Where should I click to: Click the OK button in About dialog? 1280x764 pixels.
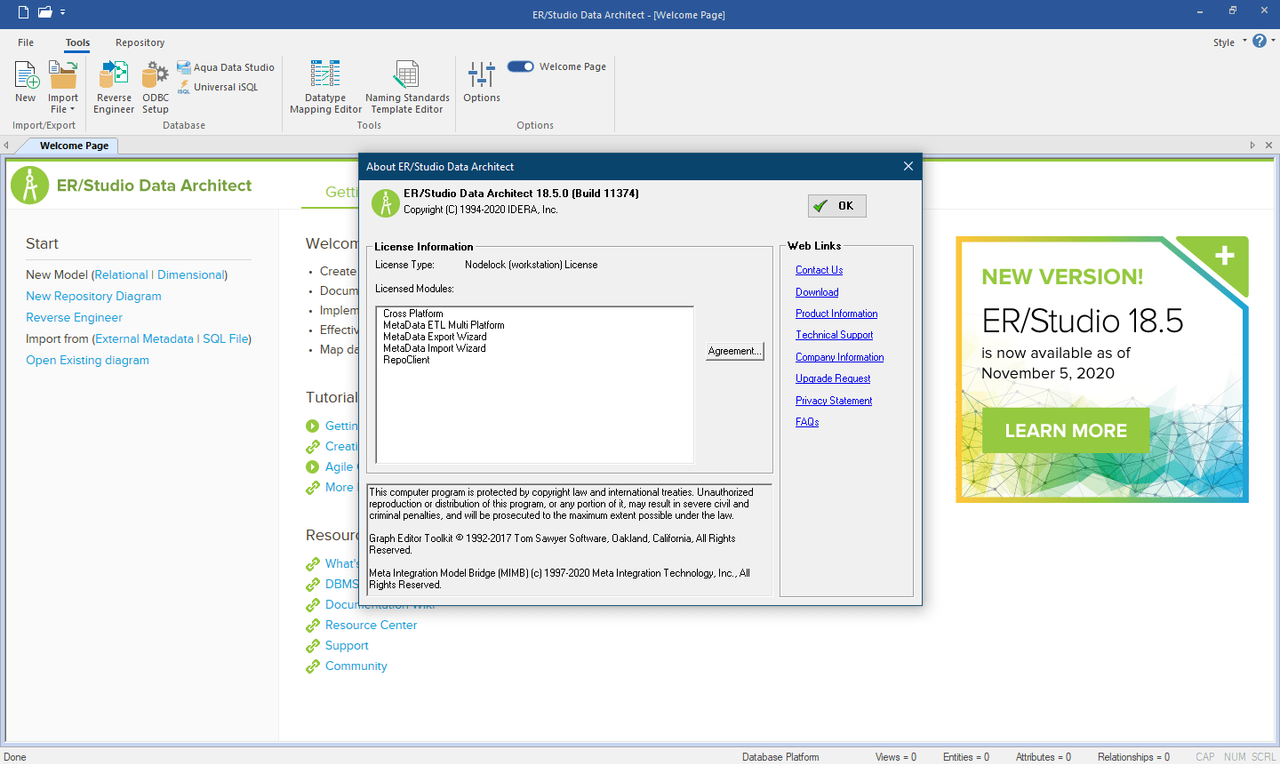tap(837, 206)
